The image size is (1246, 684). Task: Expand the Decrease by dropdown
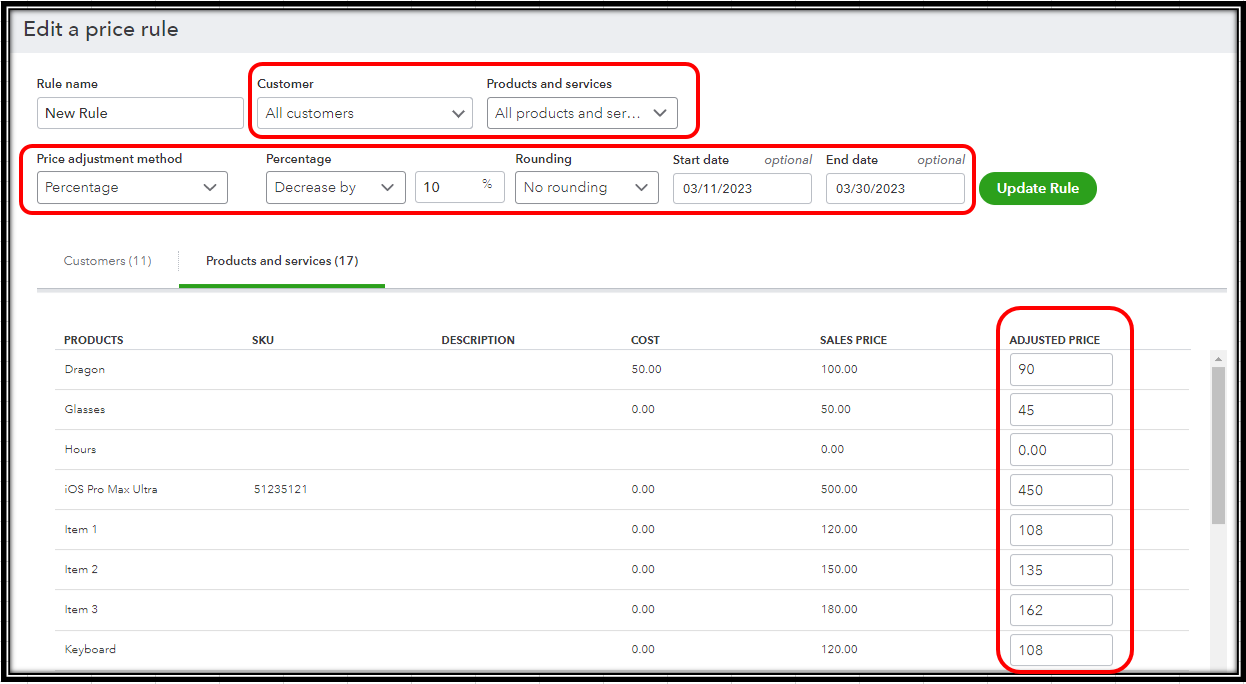335,187
